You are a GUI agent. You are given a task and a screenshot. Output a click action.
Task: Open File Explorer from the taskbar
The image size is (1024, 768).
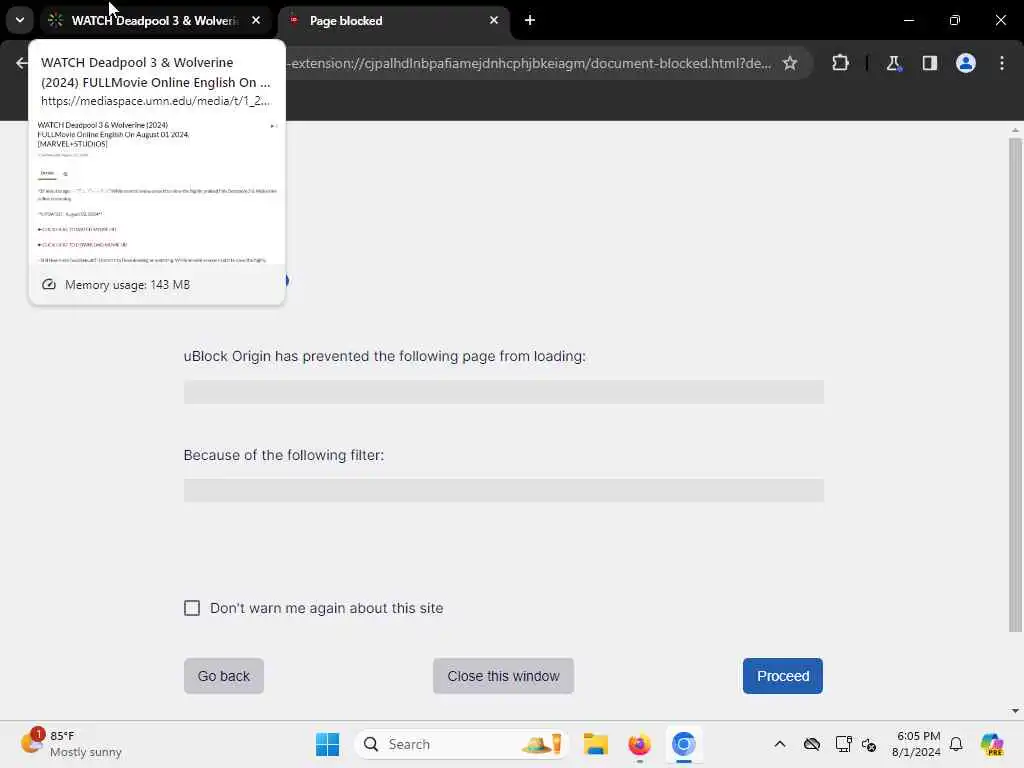596,744
